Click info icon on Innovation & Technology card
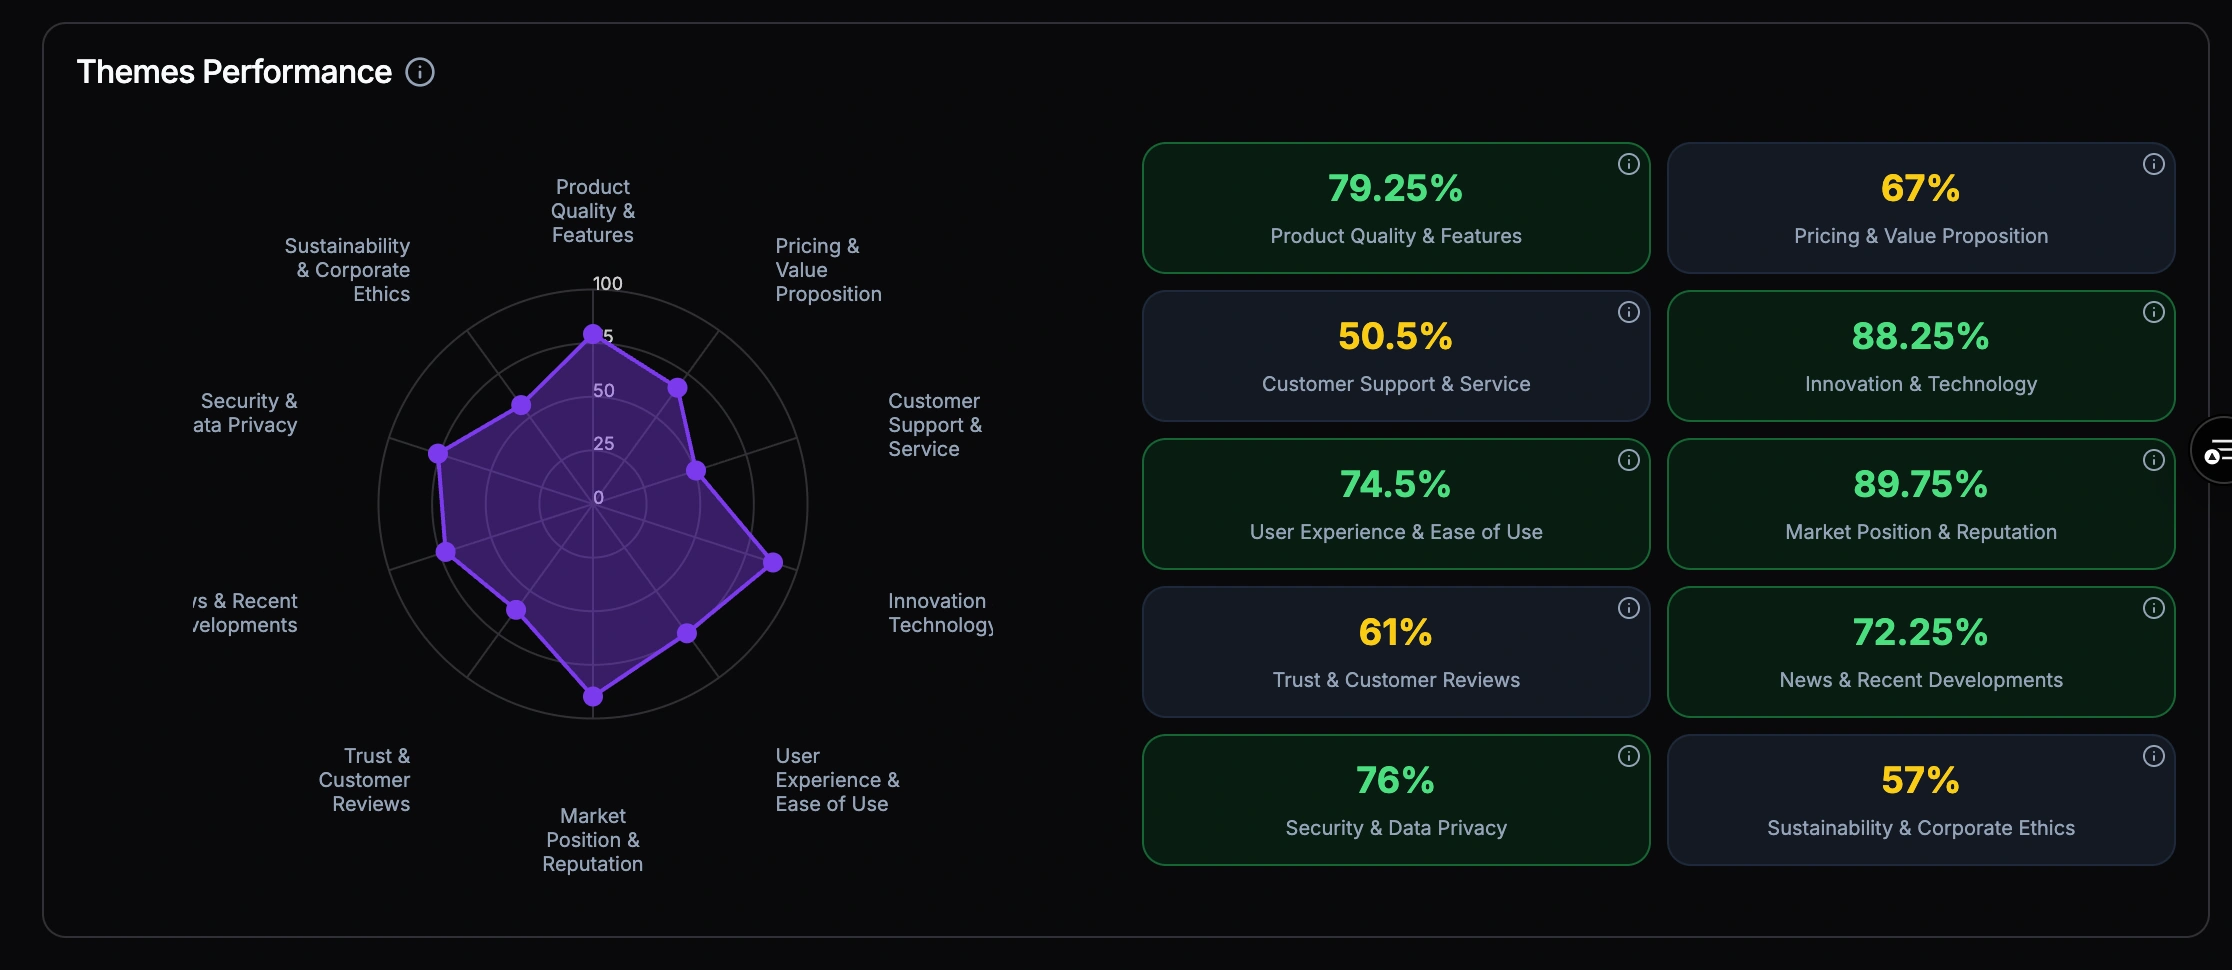This screenshot has width=2232, height=970. pos(2154,312)
